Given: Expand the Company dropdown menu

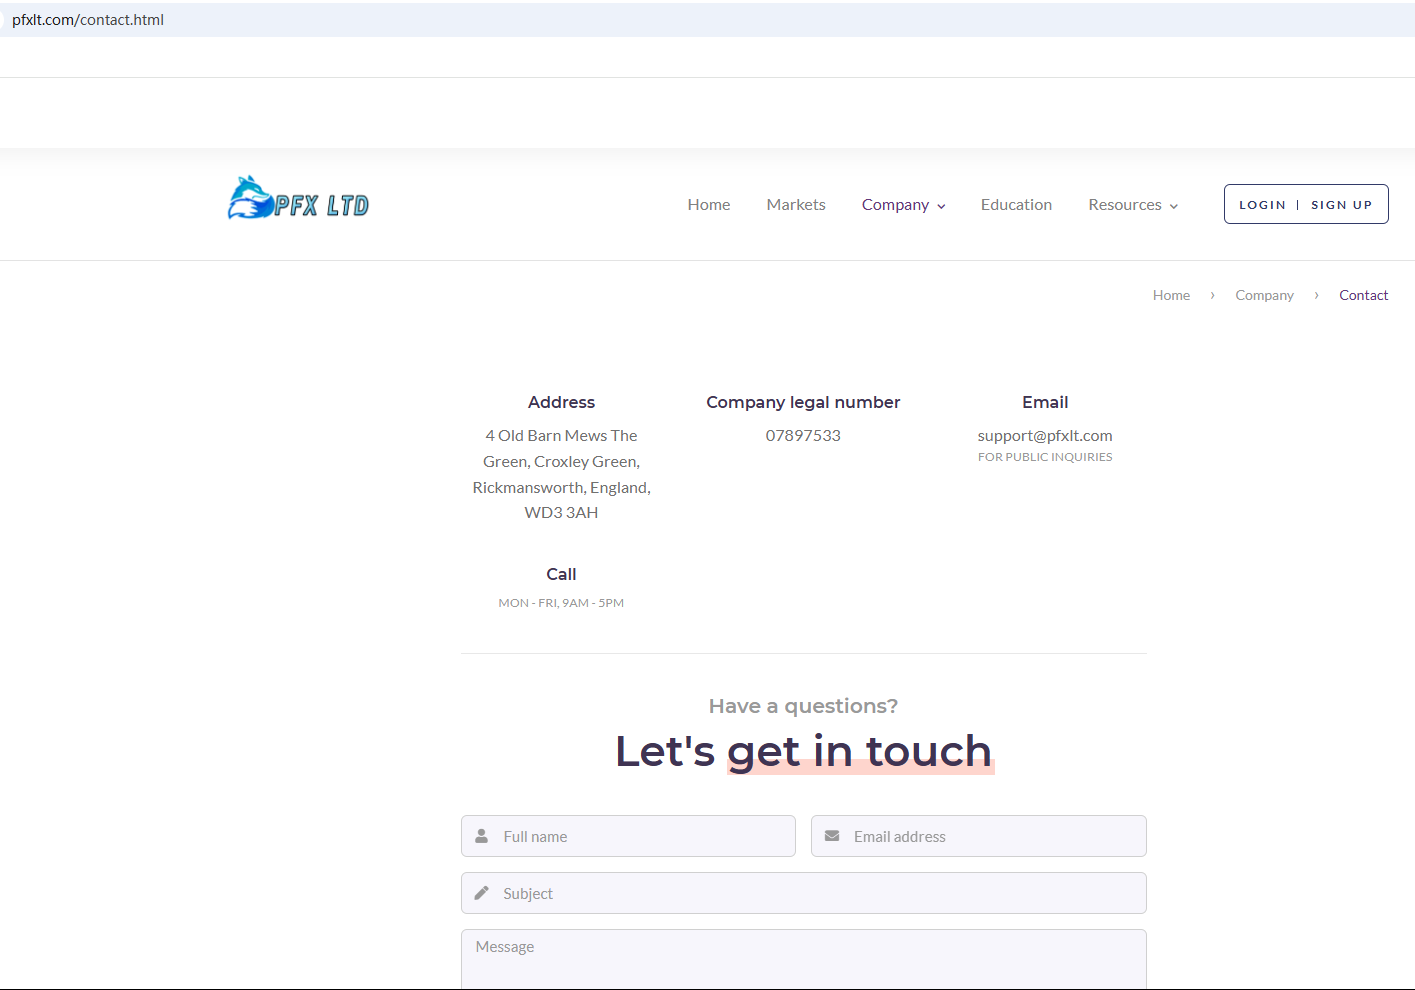Looking at the screenshot, I should (x=904, y=205).
